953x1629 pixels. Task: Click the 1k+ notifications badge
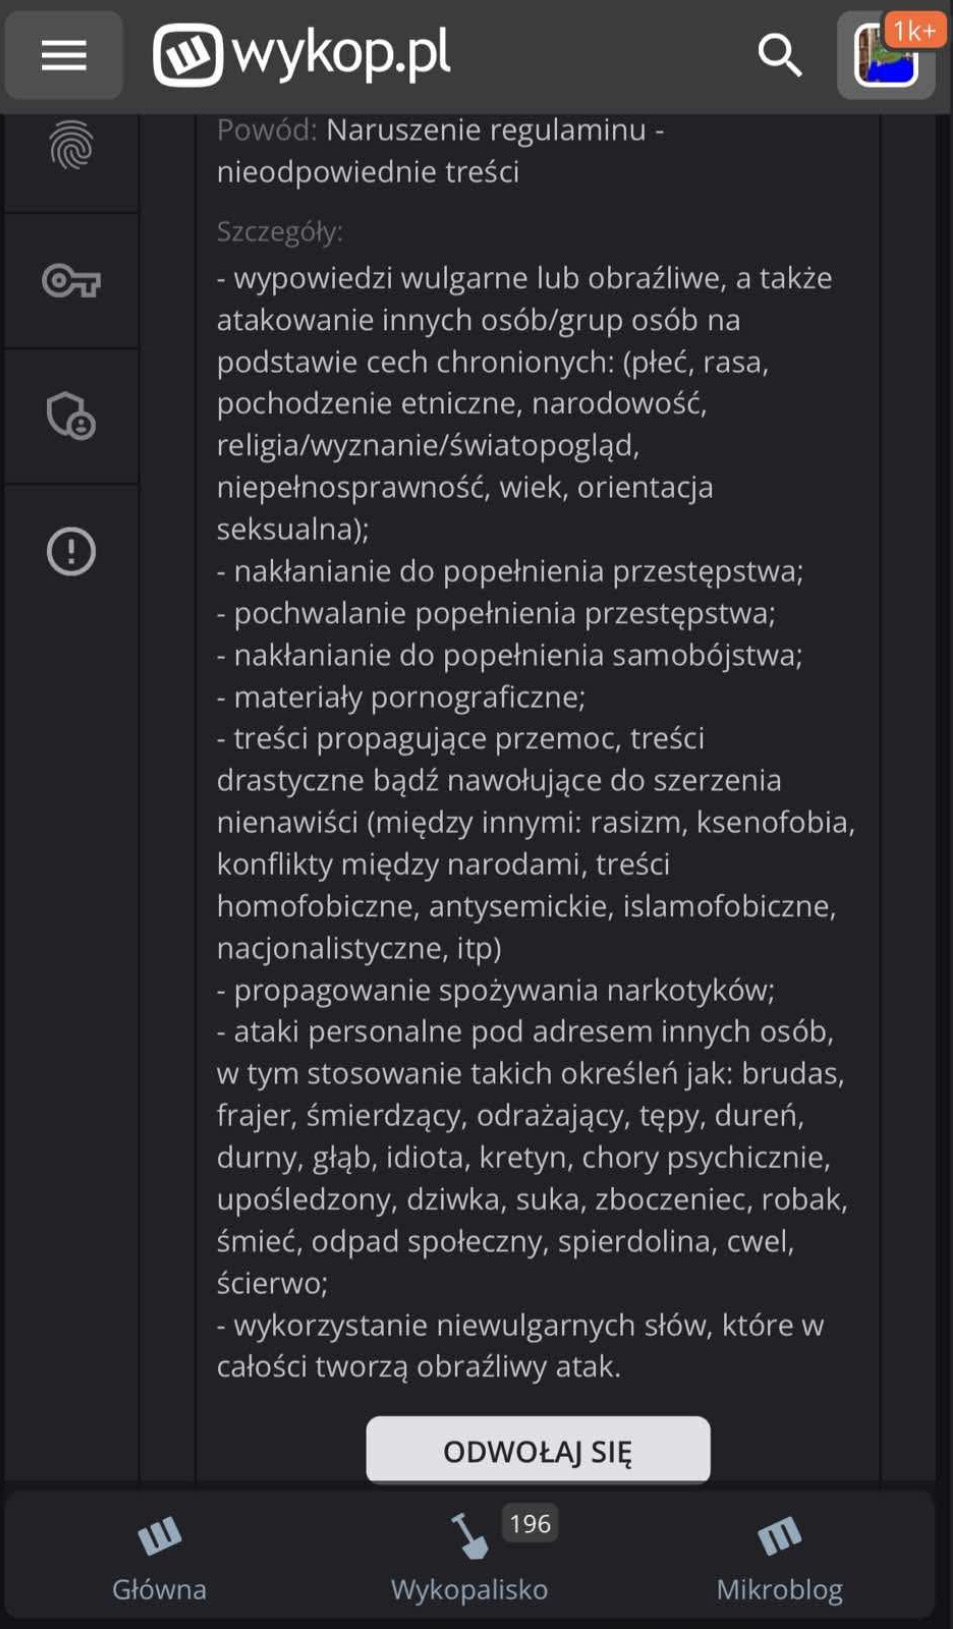pos(914,31)
